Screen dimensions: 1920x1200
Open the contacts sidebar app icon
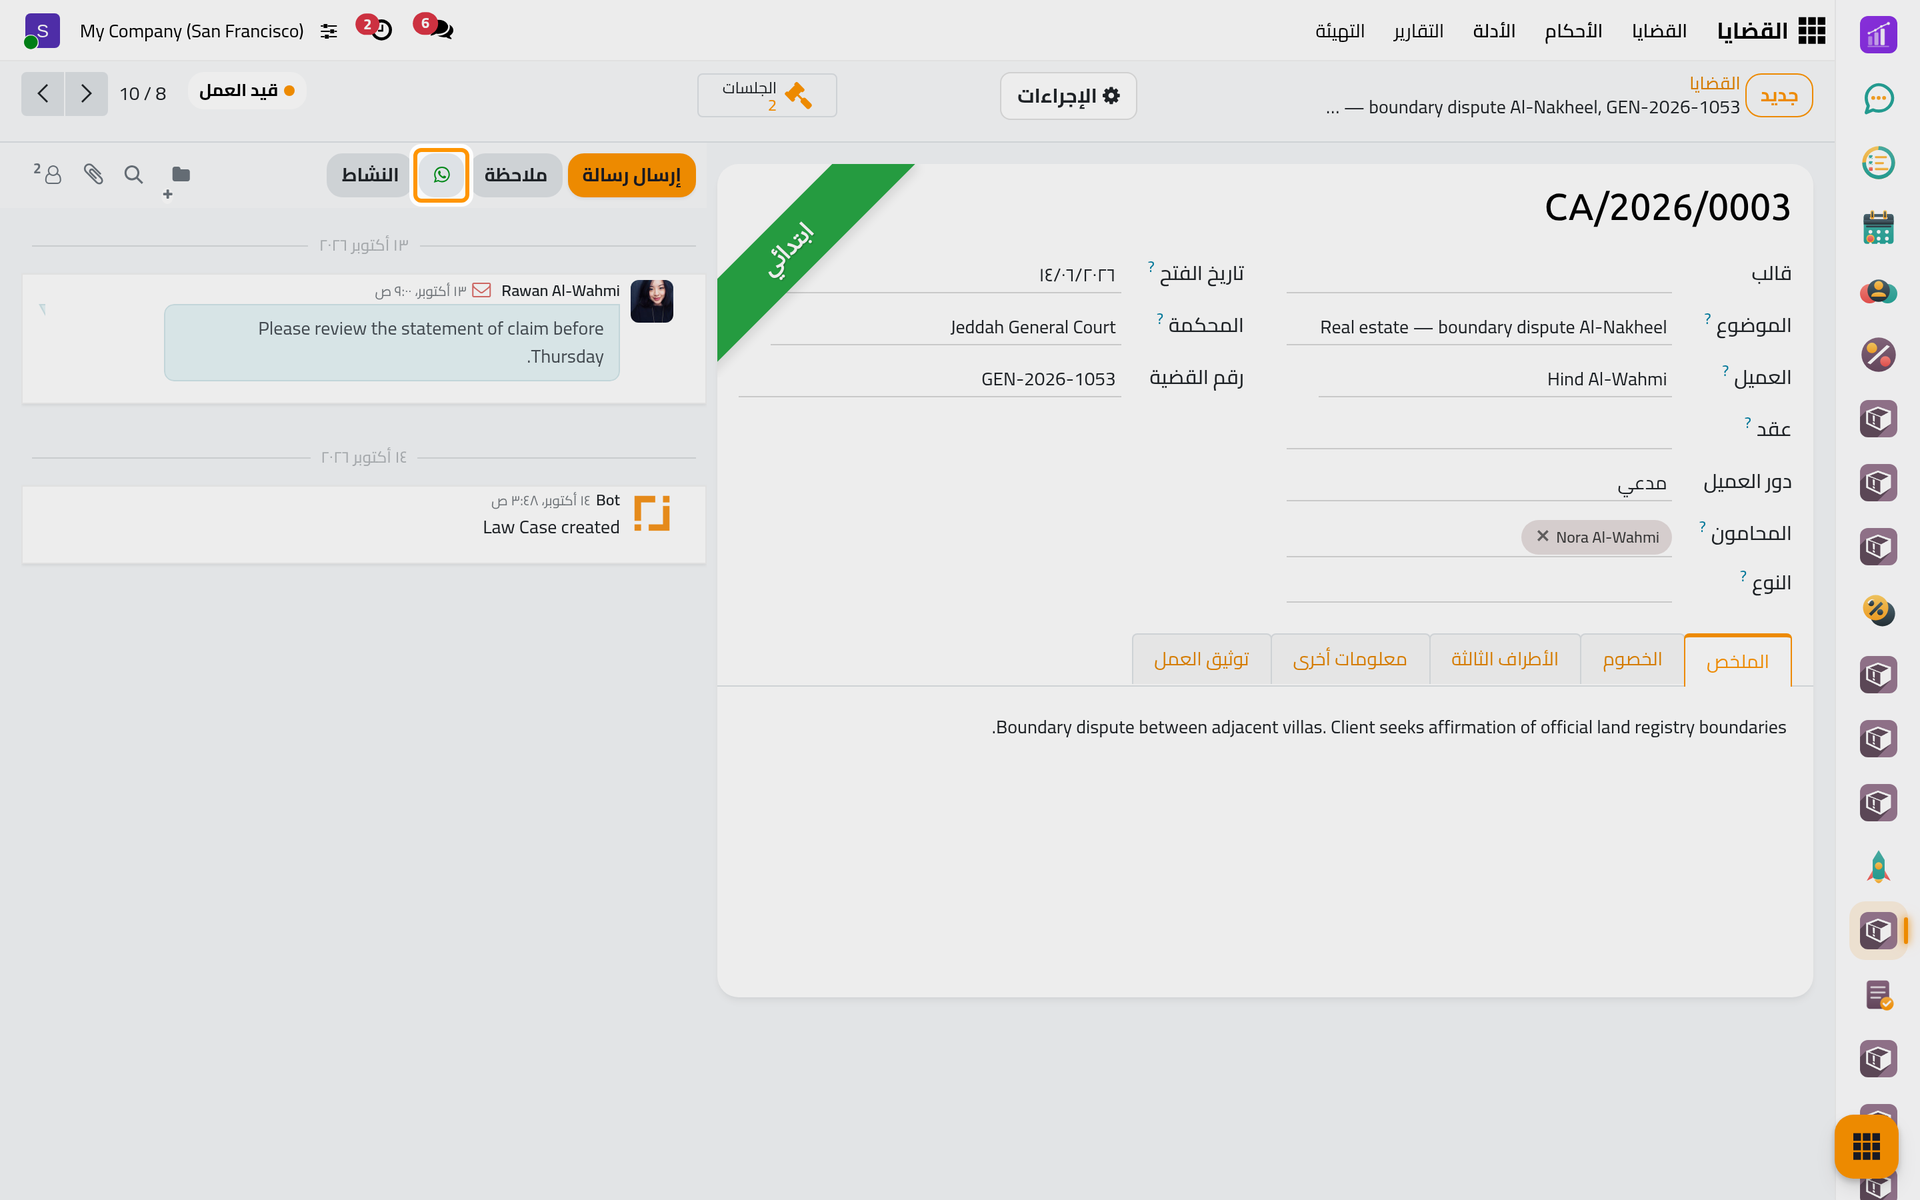point(1878,291)
